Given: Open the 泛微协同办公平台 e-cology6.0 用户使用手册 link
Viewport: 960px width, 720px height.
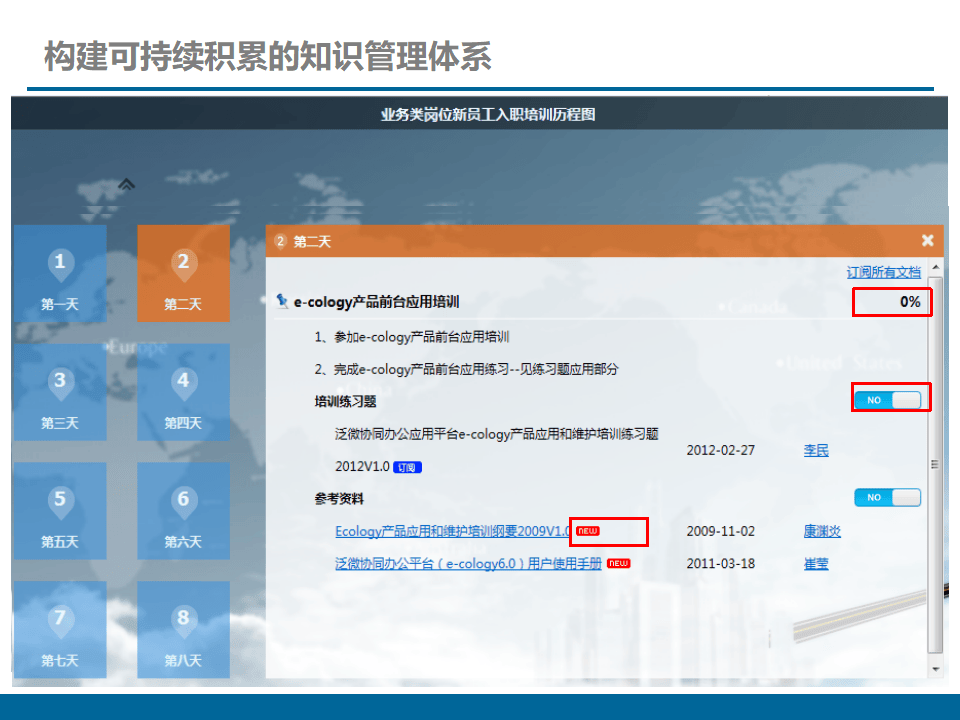Looking at the screenshot, I should click(468, 563).
